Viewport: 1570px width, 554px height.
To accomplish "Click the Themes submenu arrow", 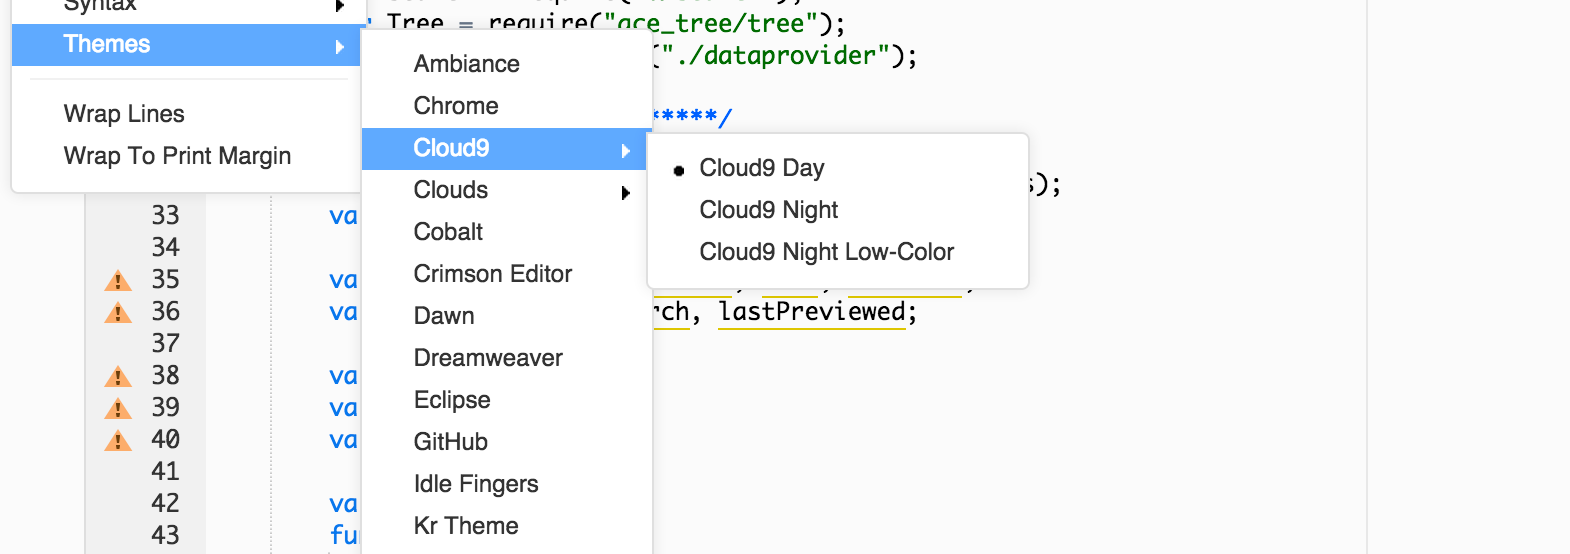I will (x=340, y=46).
